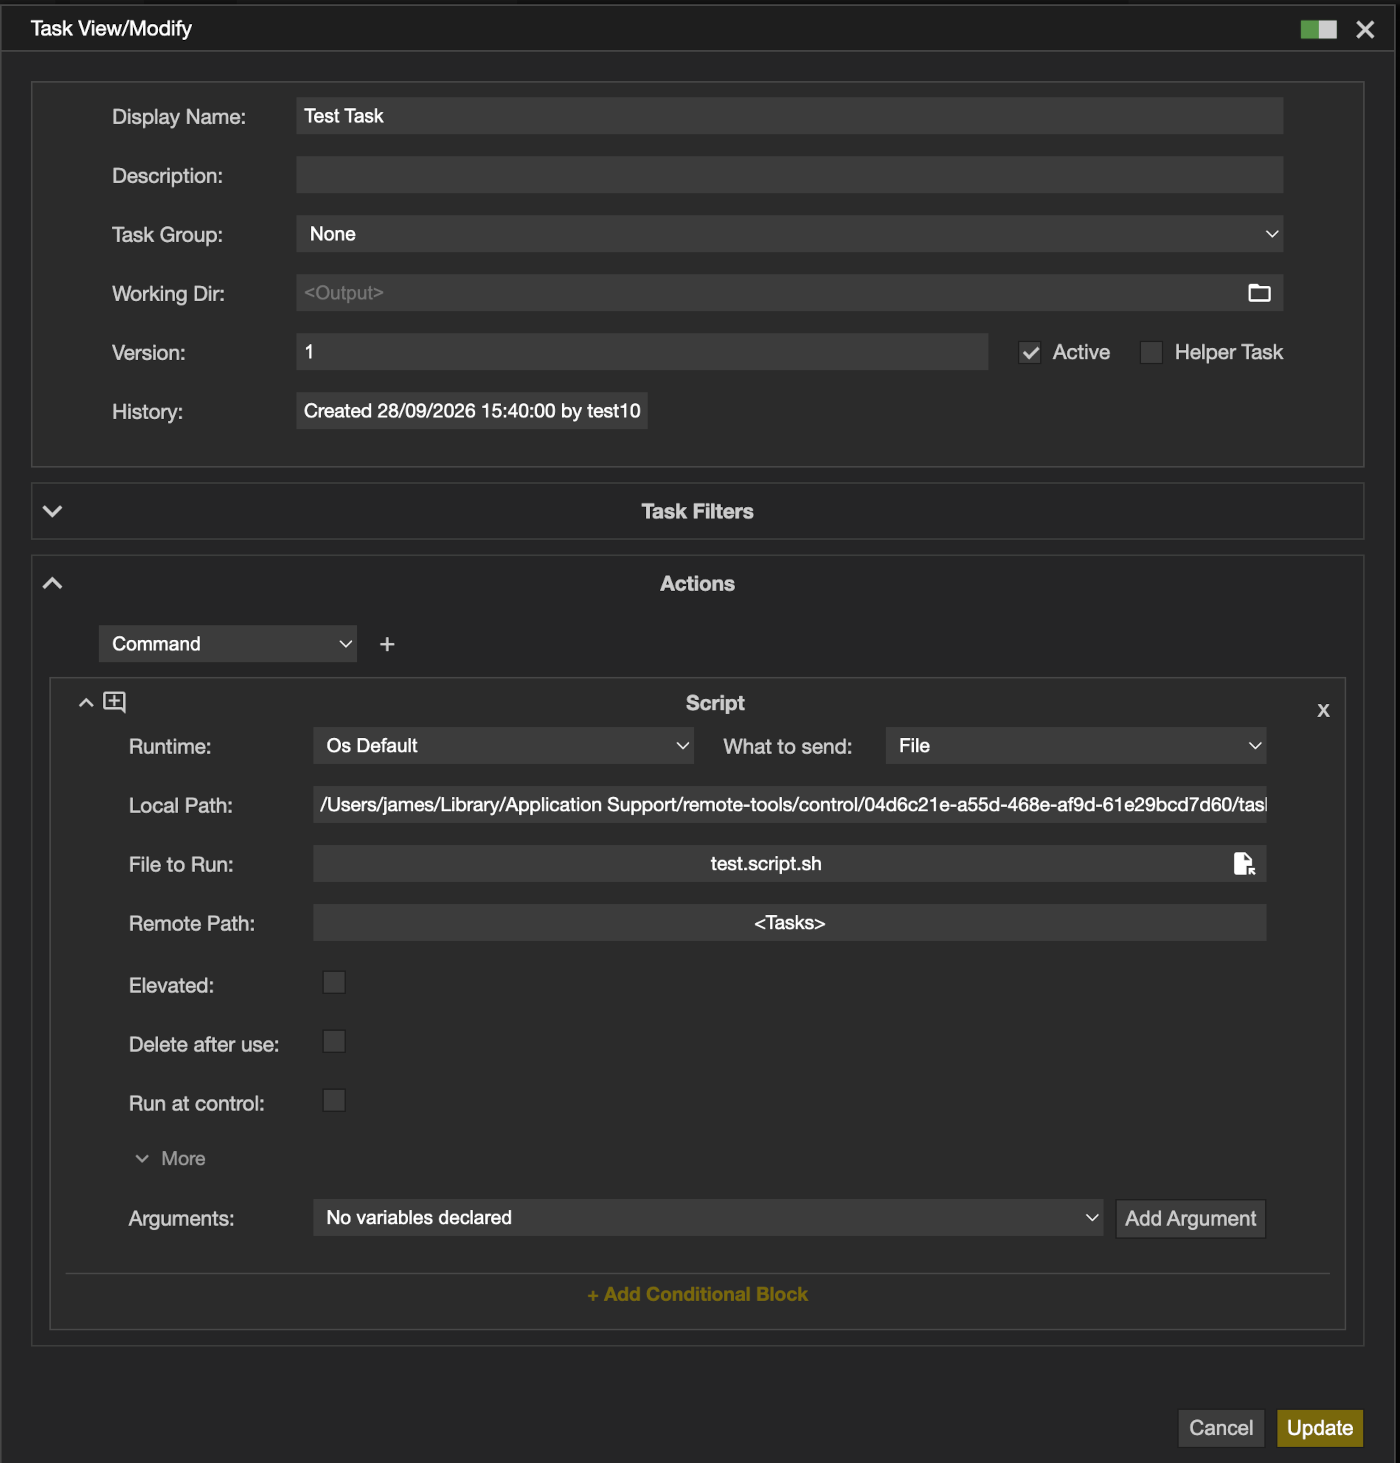Click the Update button

(1320, 1428)
